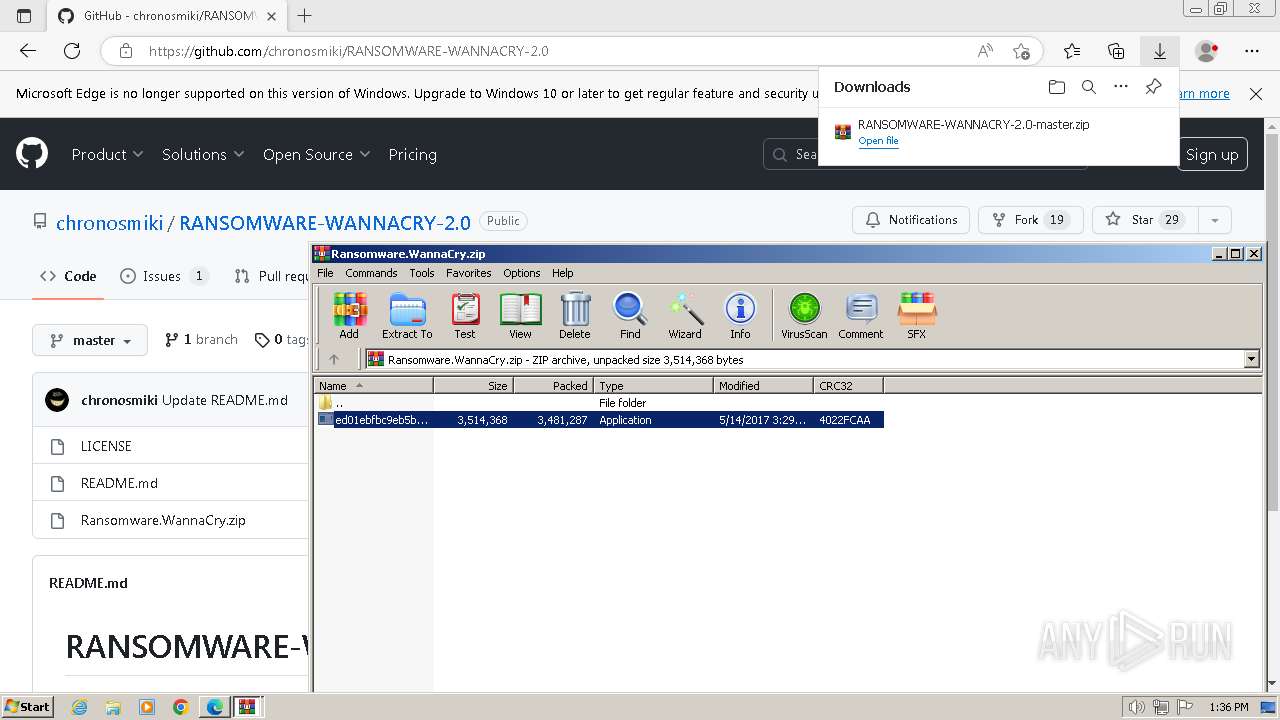Open the WinRAR Options menu
The image size is (1280, 720).
click(x=521, y=273)
